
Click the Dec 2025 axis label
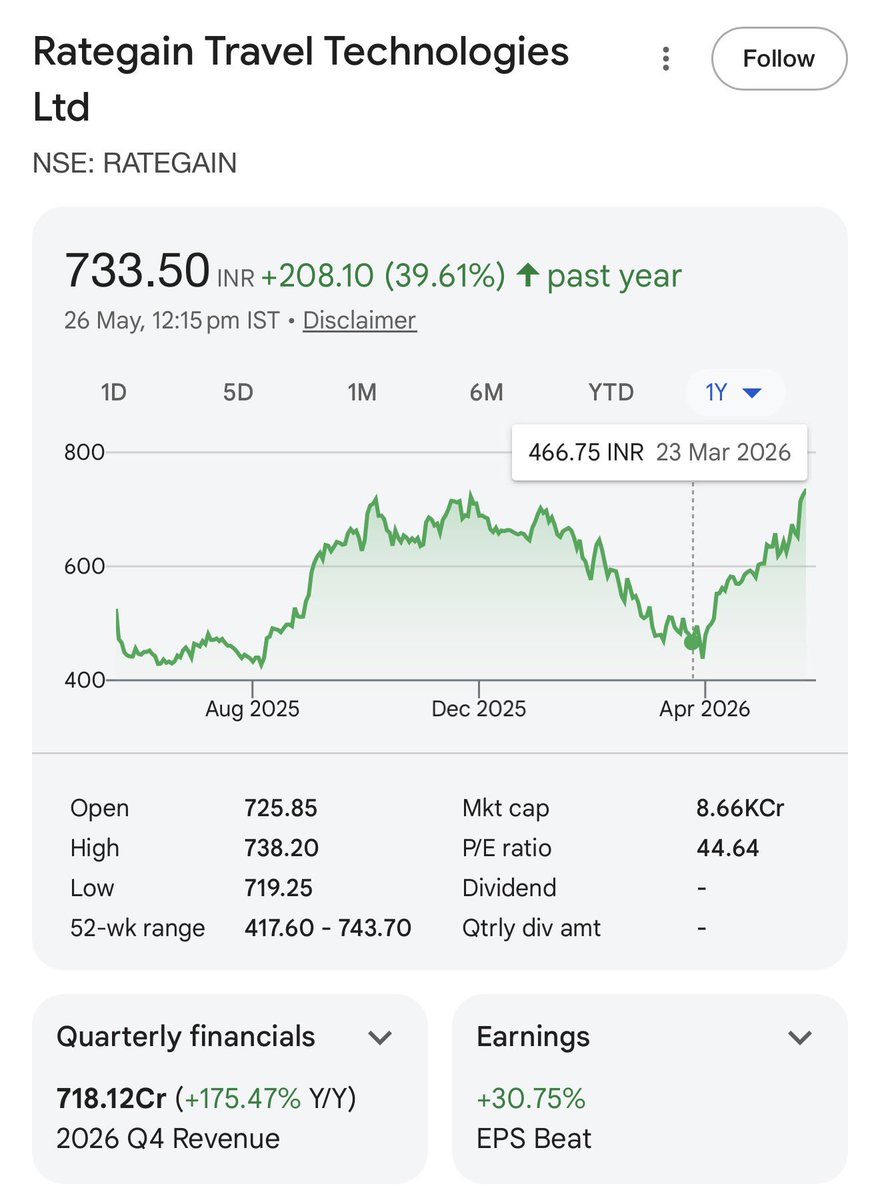(479, 709)
